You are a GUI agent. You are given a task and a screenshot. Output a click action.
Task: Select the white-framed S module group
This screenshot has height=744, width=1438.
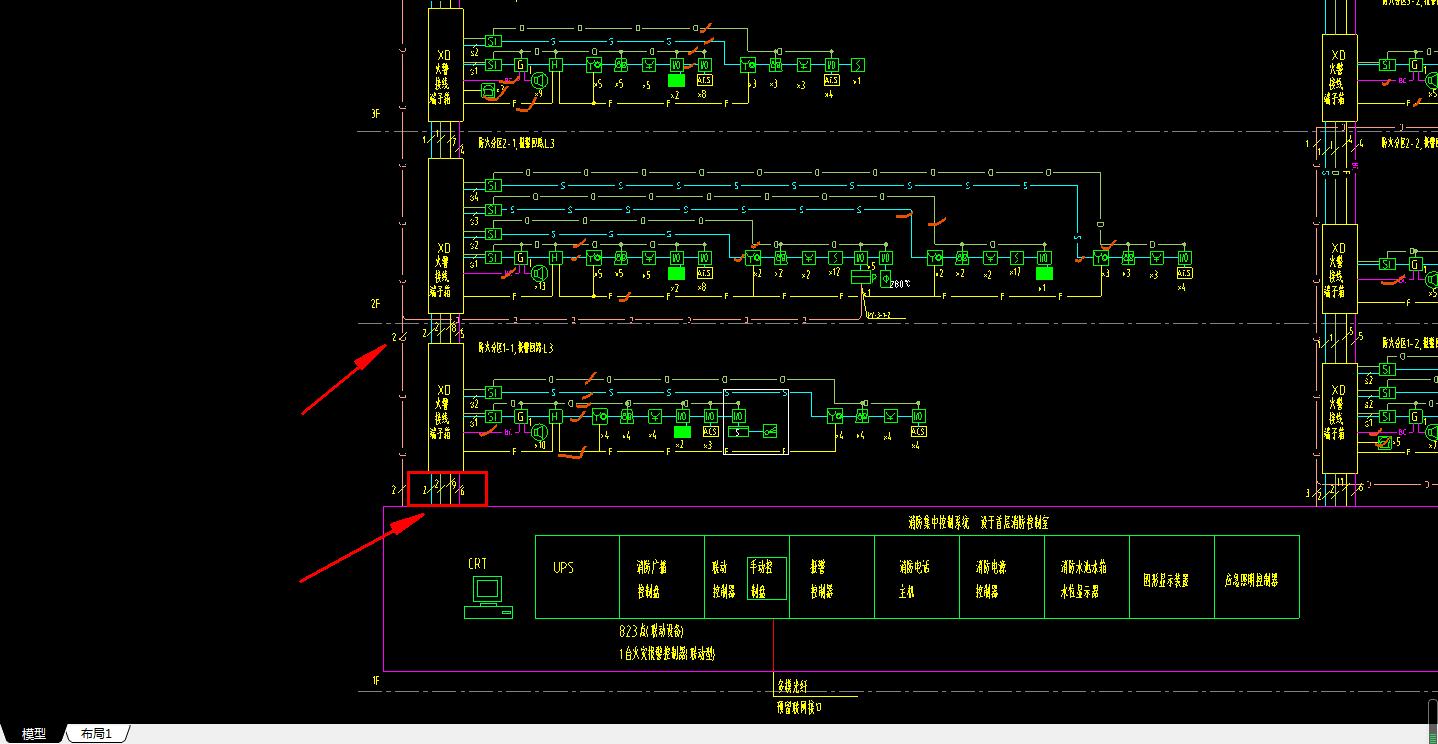pyautogui.click(x=755, y=422)
